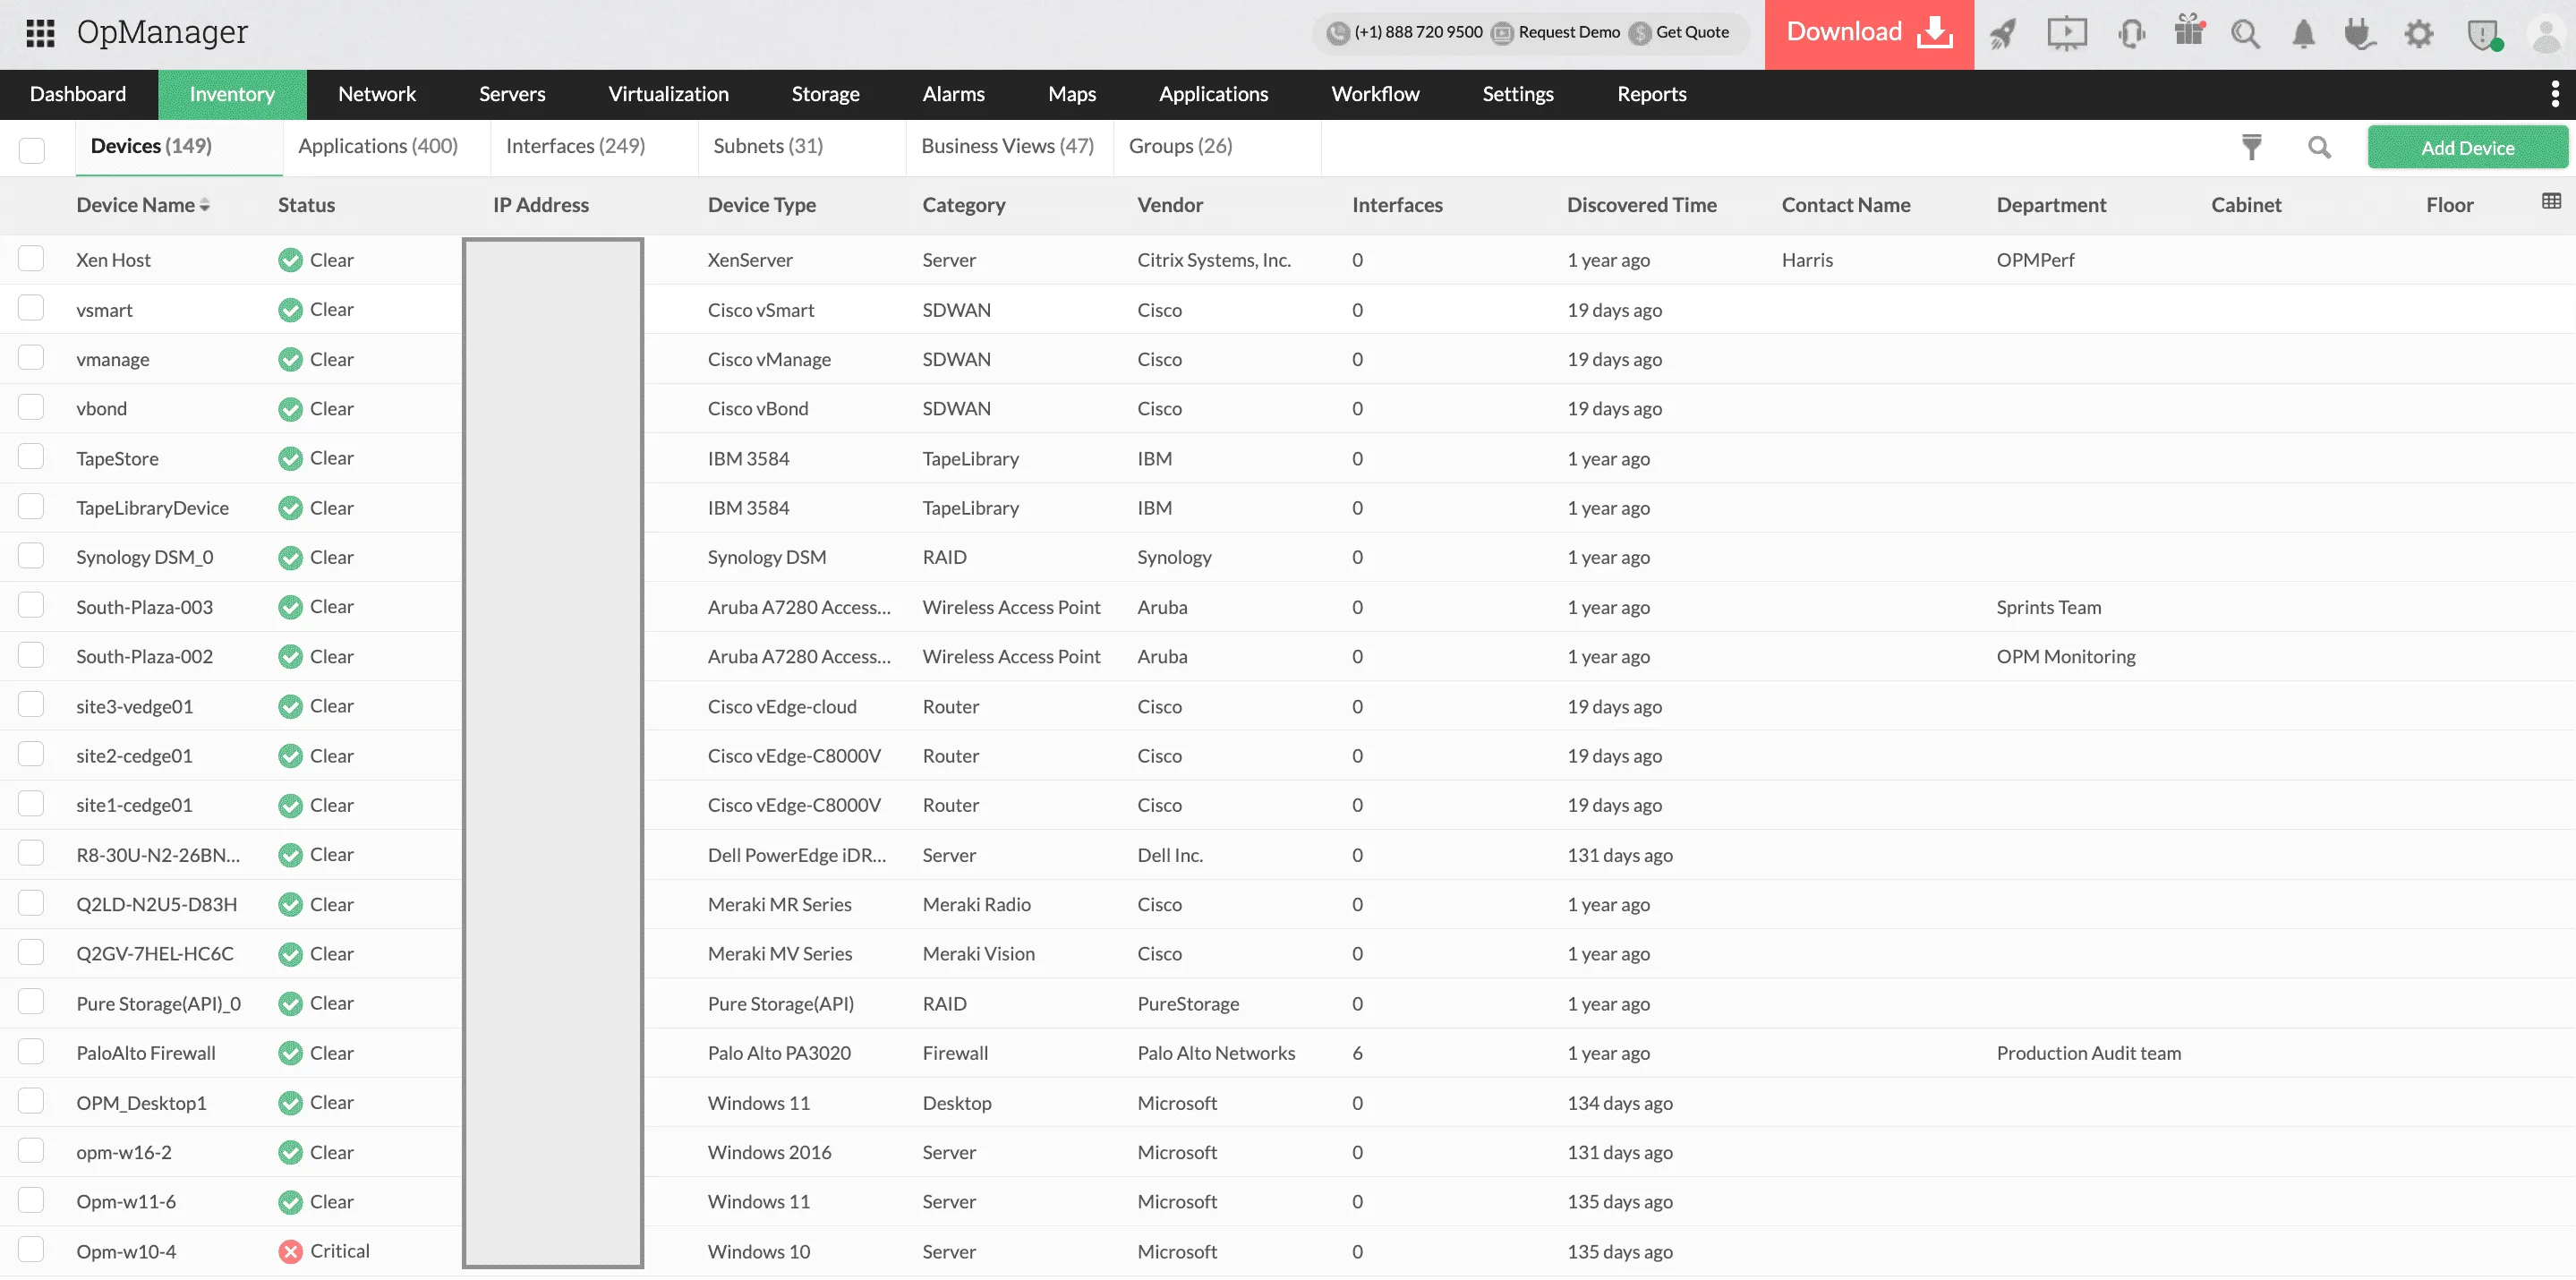Click the 'Production Audit team' department cell
Image resolution: width=2576 pixels, height=1280 pixels.
pyautogui.click(x=2088, y=1053)
